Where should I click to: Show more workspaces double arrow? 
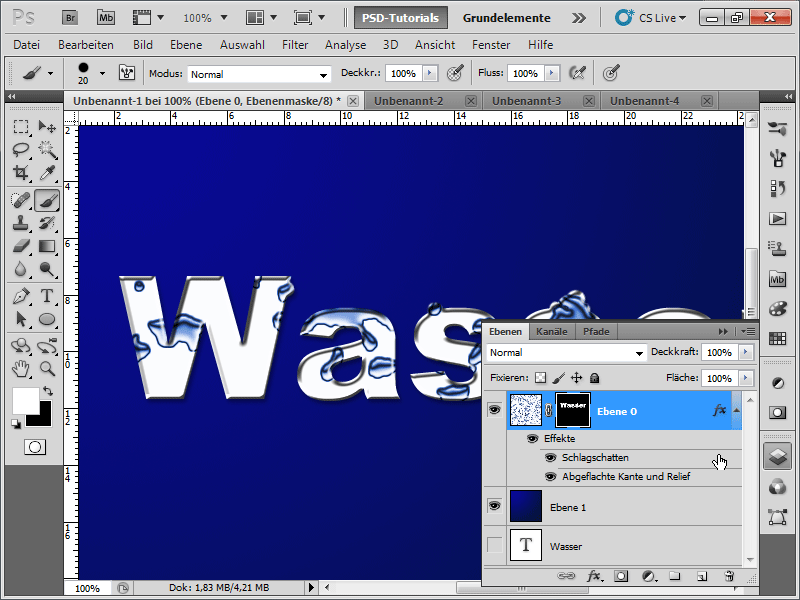(579, 18)
